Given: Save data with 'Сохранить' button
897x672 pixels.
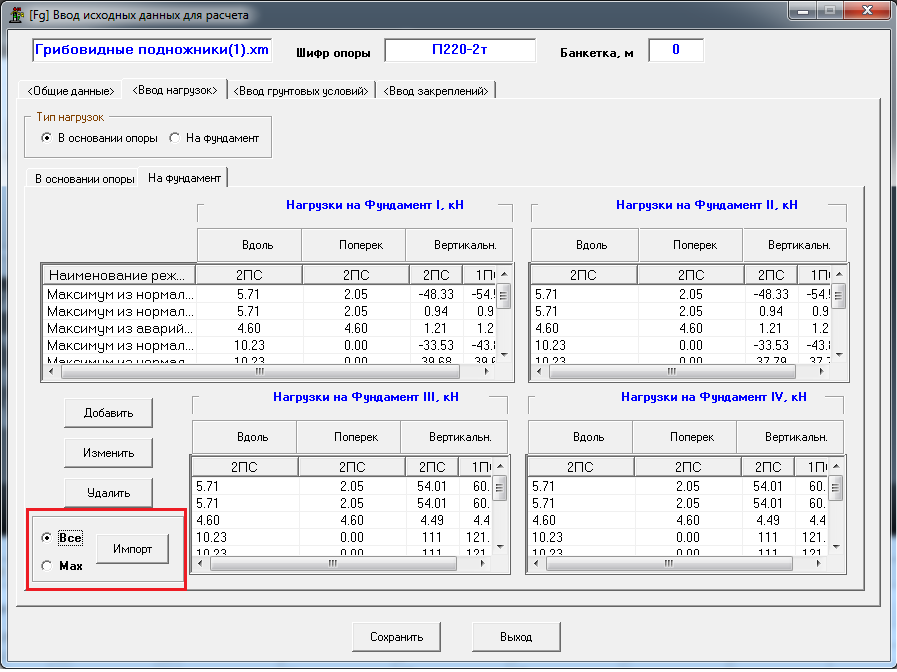Looking at the screenshot, I should click(x=397, y=637).
